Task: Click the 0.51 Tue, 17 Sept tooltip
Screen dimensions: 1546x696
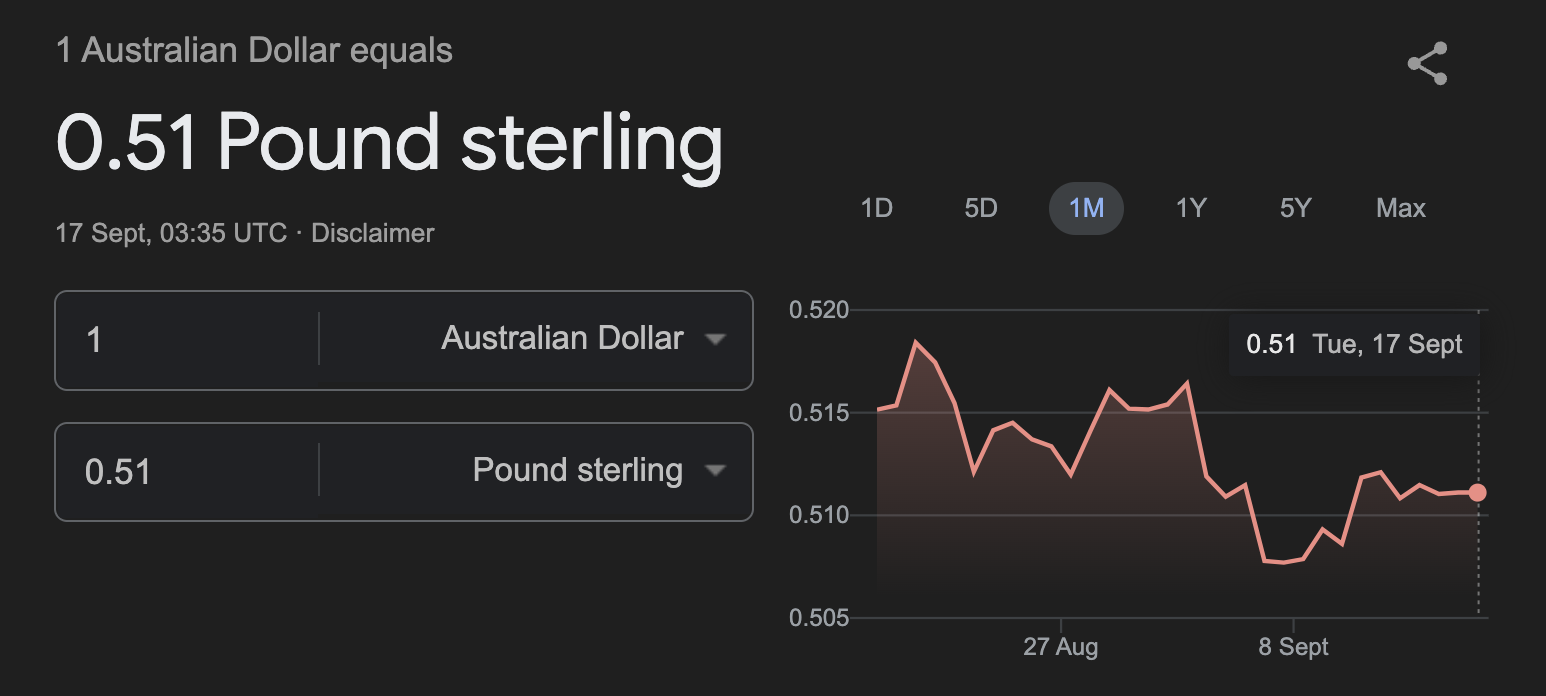Action: pyautogui.click(x=1354, y=345)
